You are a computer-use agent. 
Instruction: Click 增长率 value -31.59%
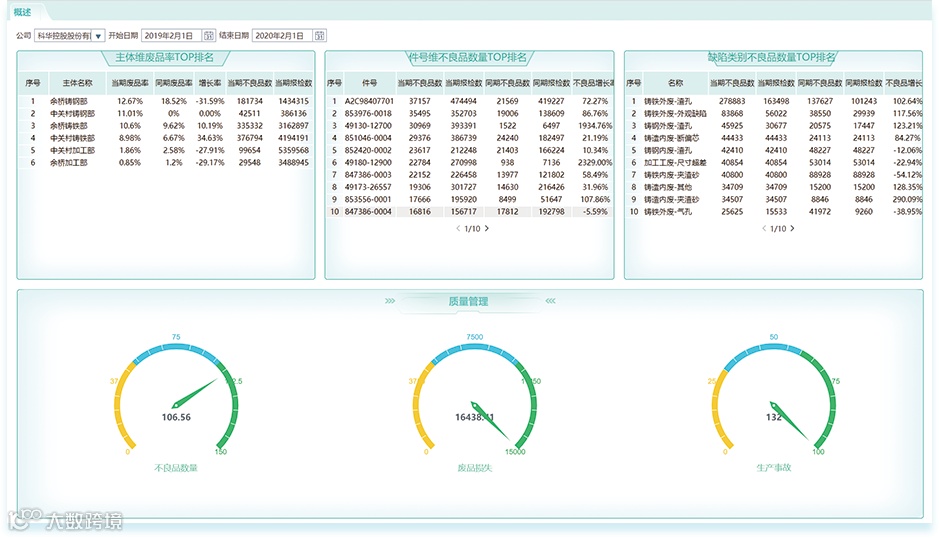(x=210, y=101)
